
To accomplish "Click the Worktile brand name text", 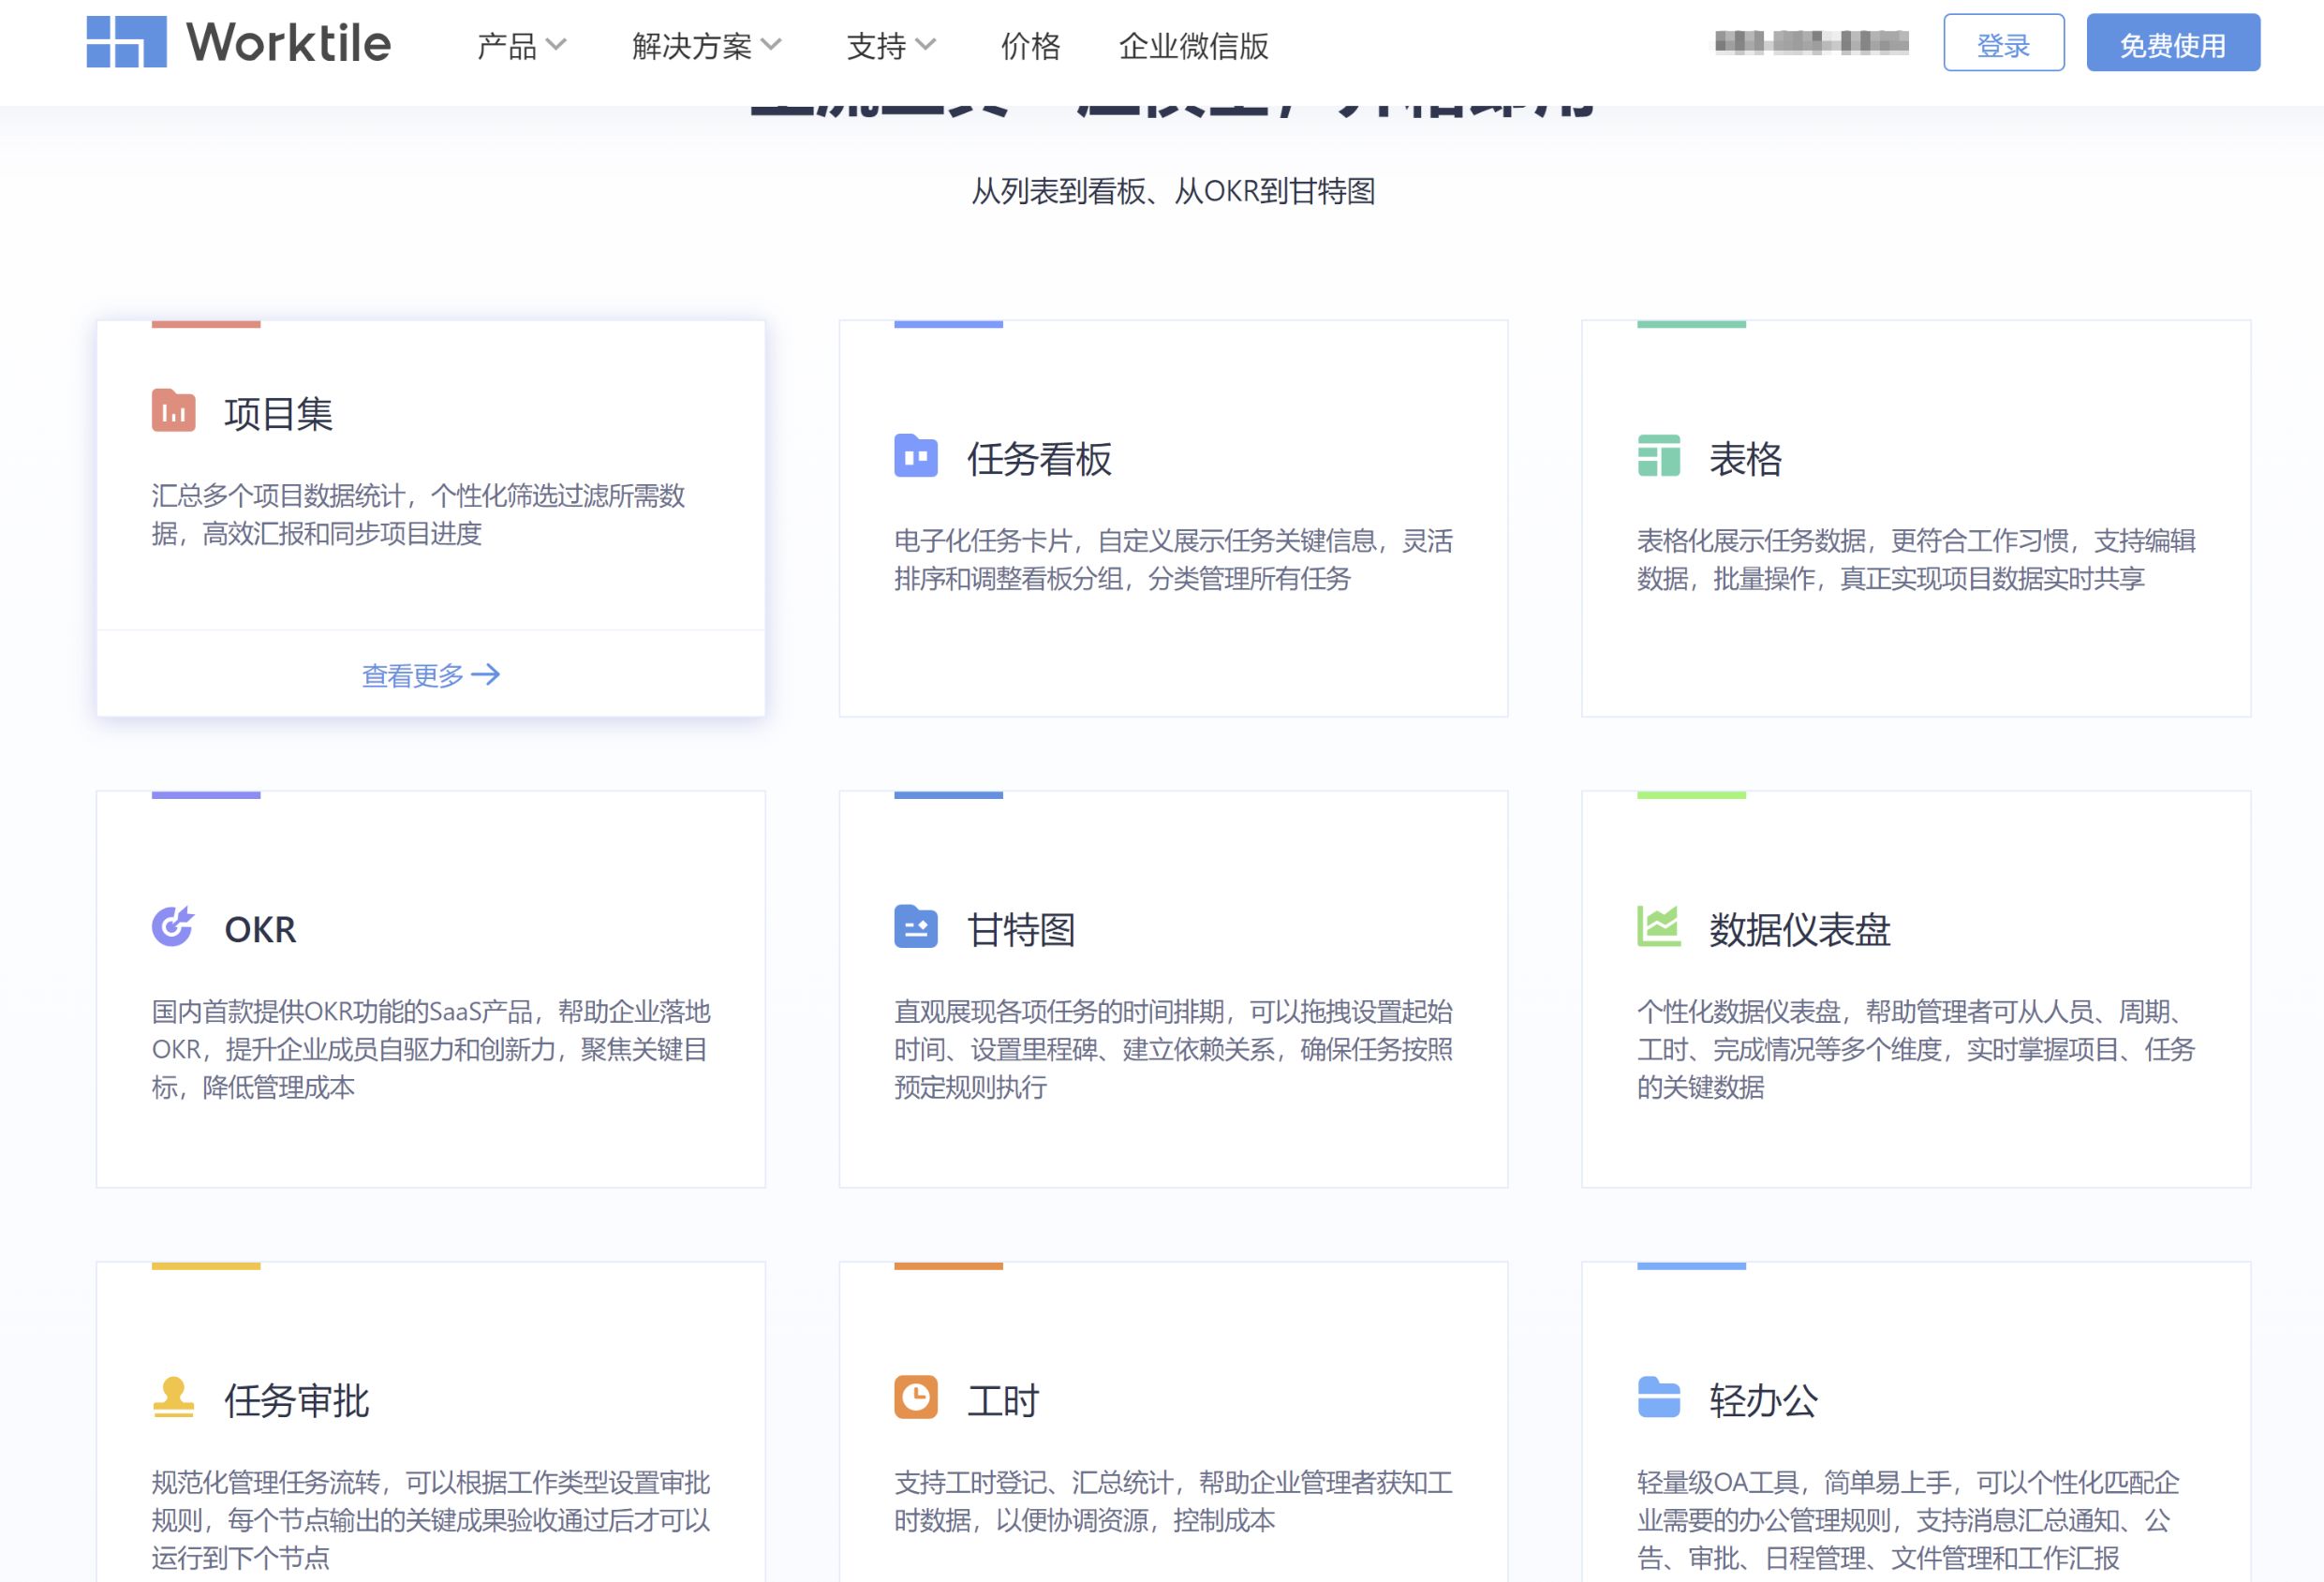I will coord(289,43).
